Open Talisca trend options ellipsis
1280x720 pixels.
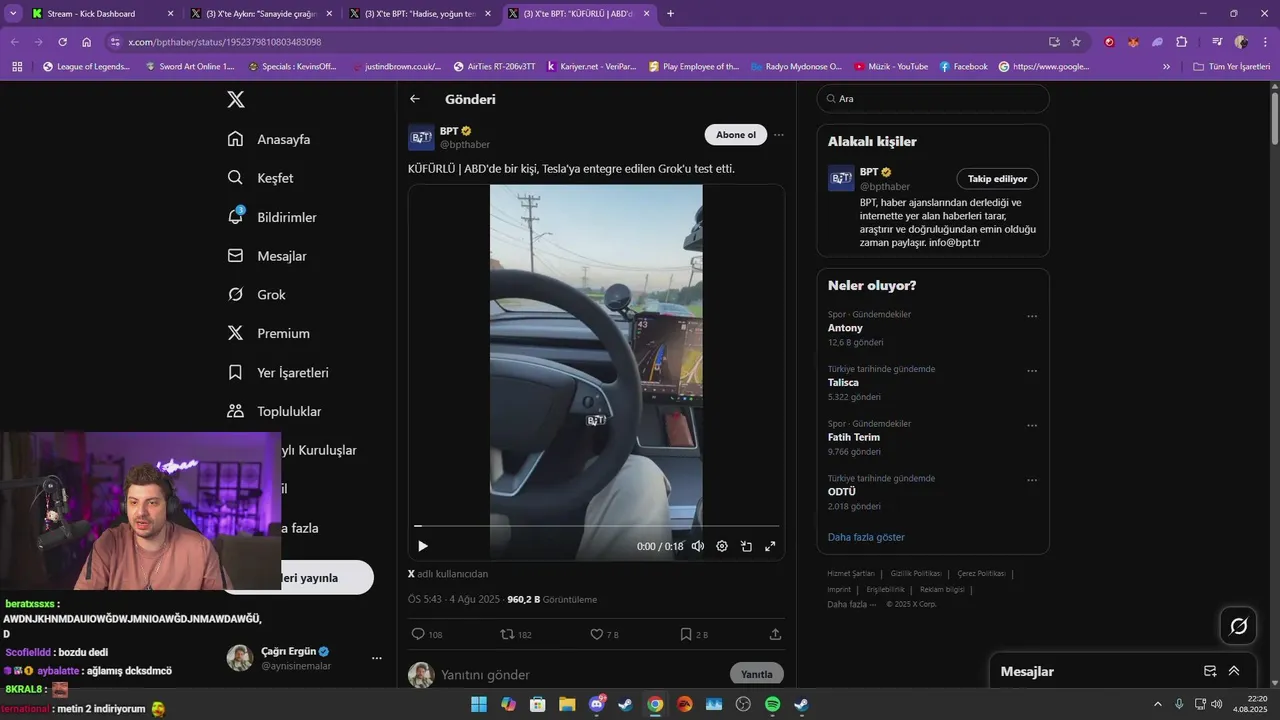tap(1032, 371)
